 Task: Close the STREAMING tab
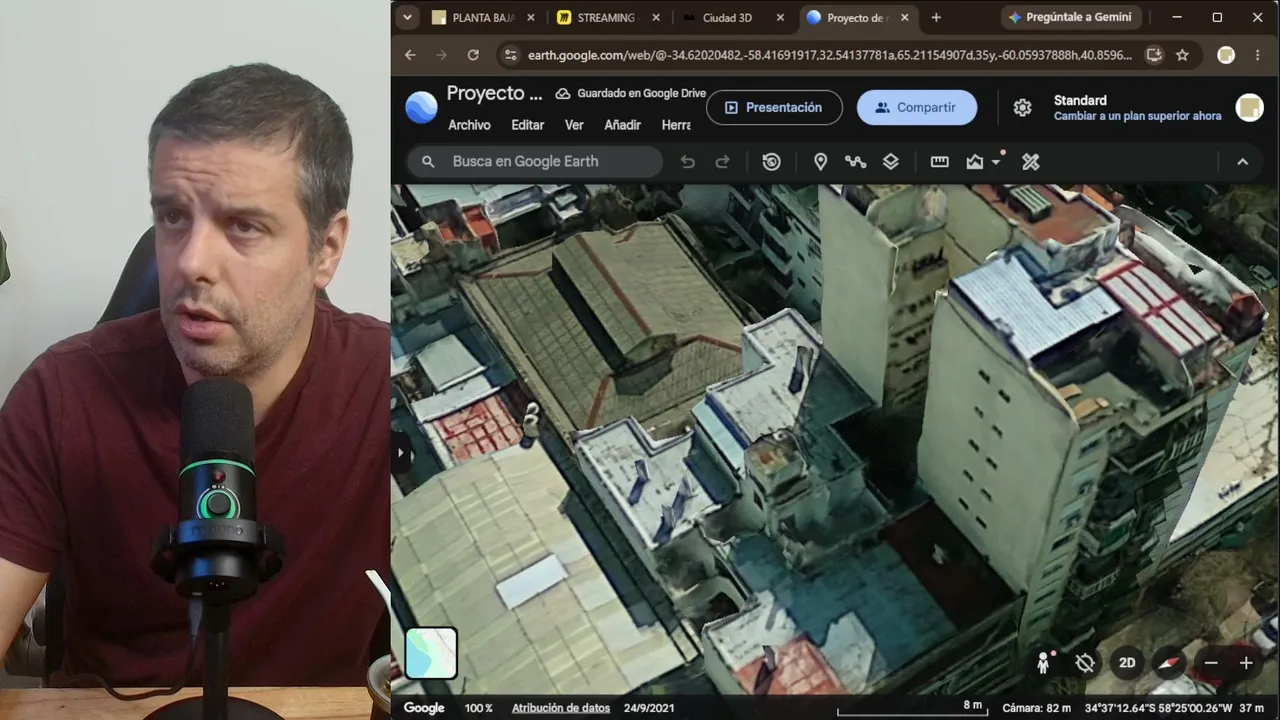(x=656, y=17)
